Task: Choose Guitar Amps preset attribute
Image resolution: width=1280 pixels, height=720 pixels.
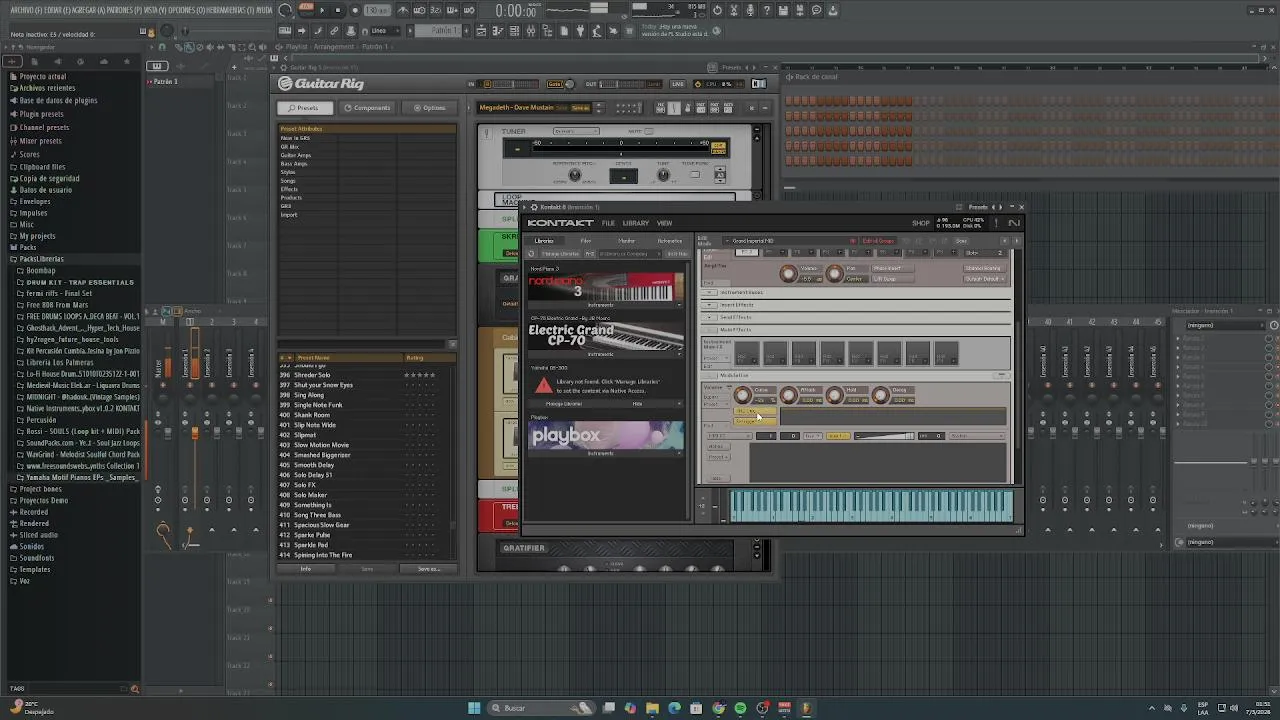Action: (x=296, y=155)
